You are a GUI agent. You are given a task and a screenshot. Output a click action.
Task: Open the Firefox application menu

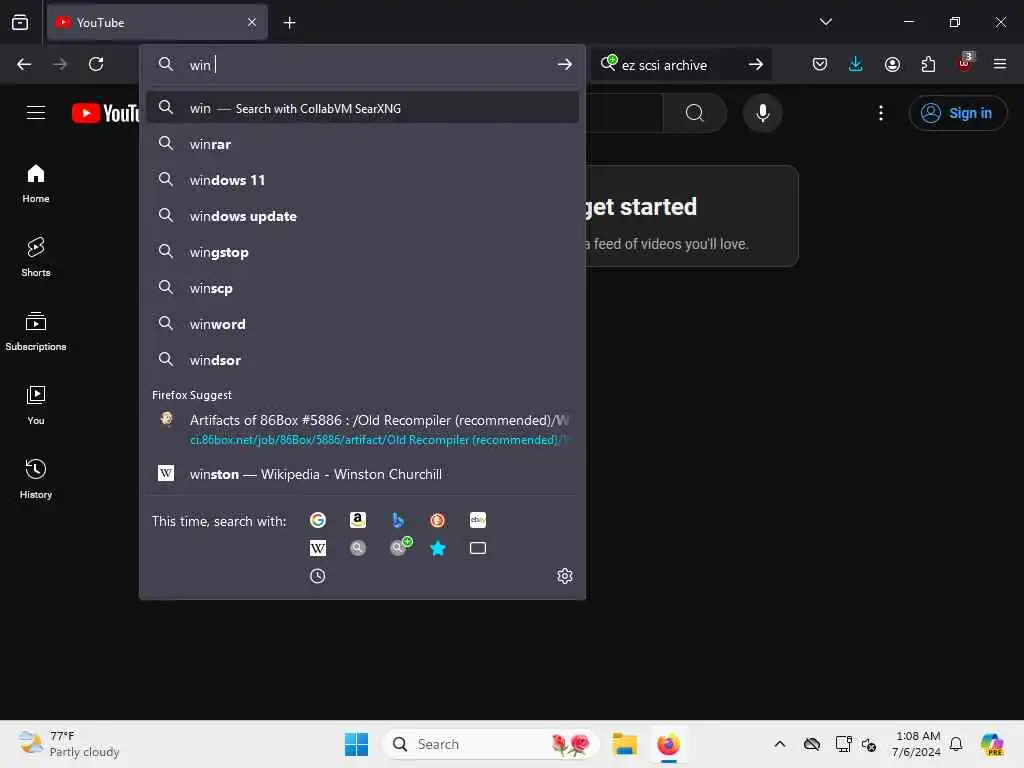pos(1000,64)
